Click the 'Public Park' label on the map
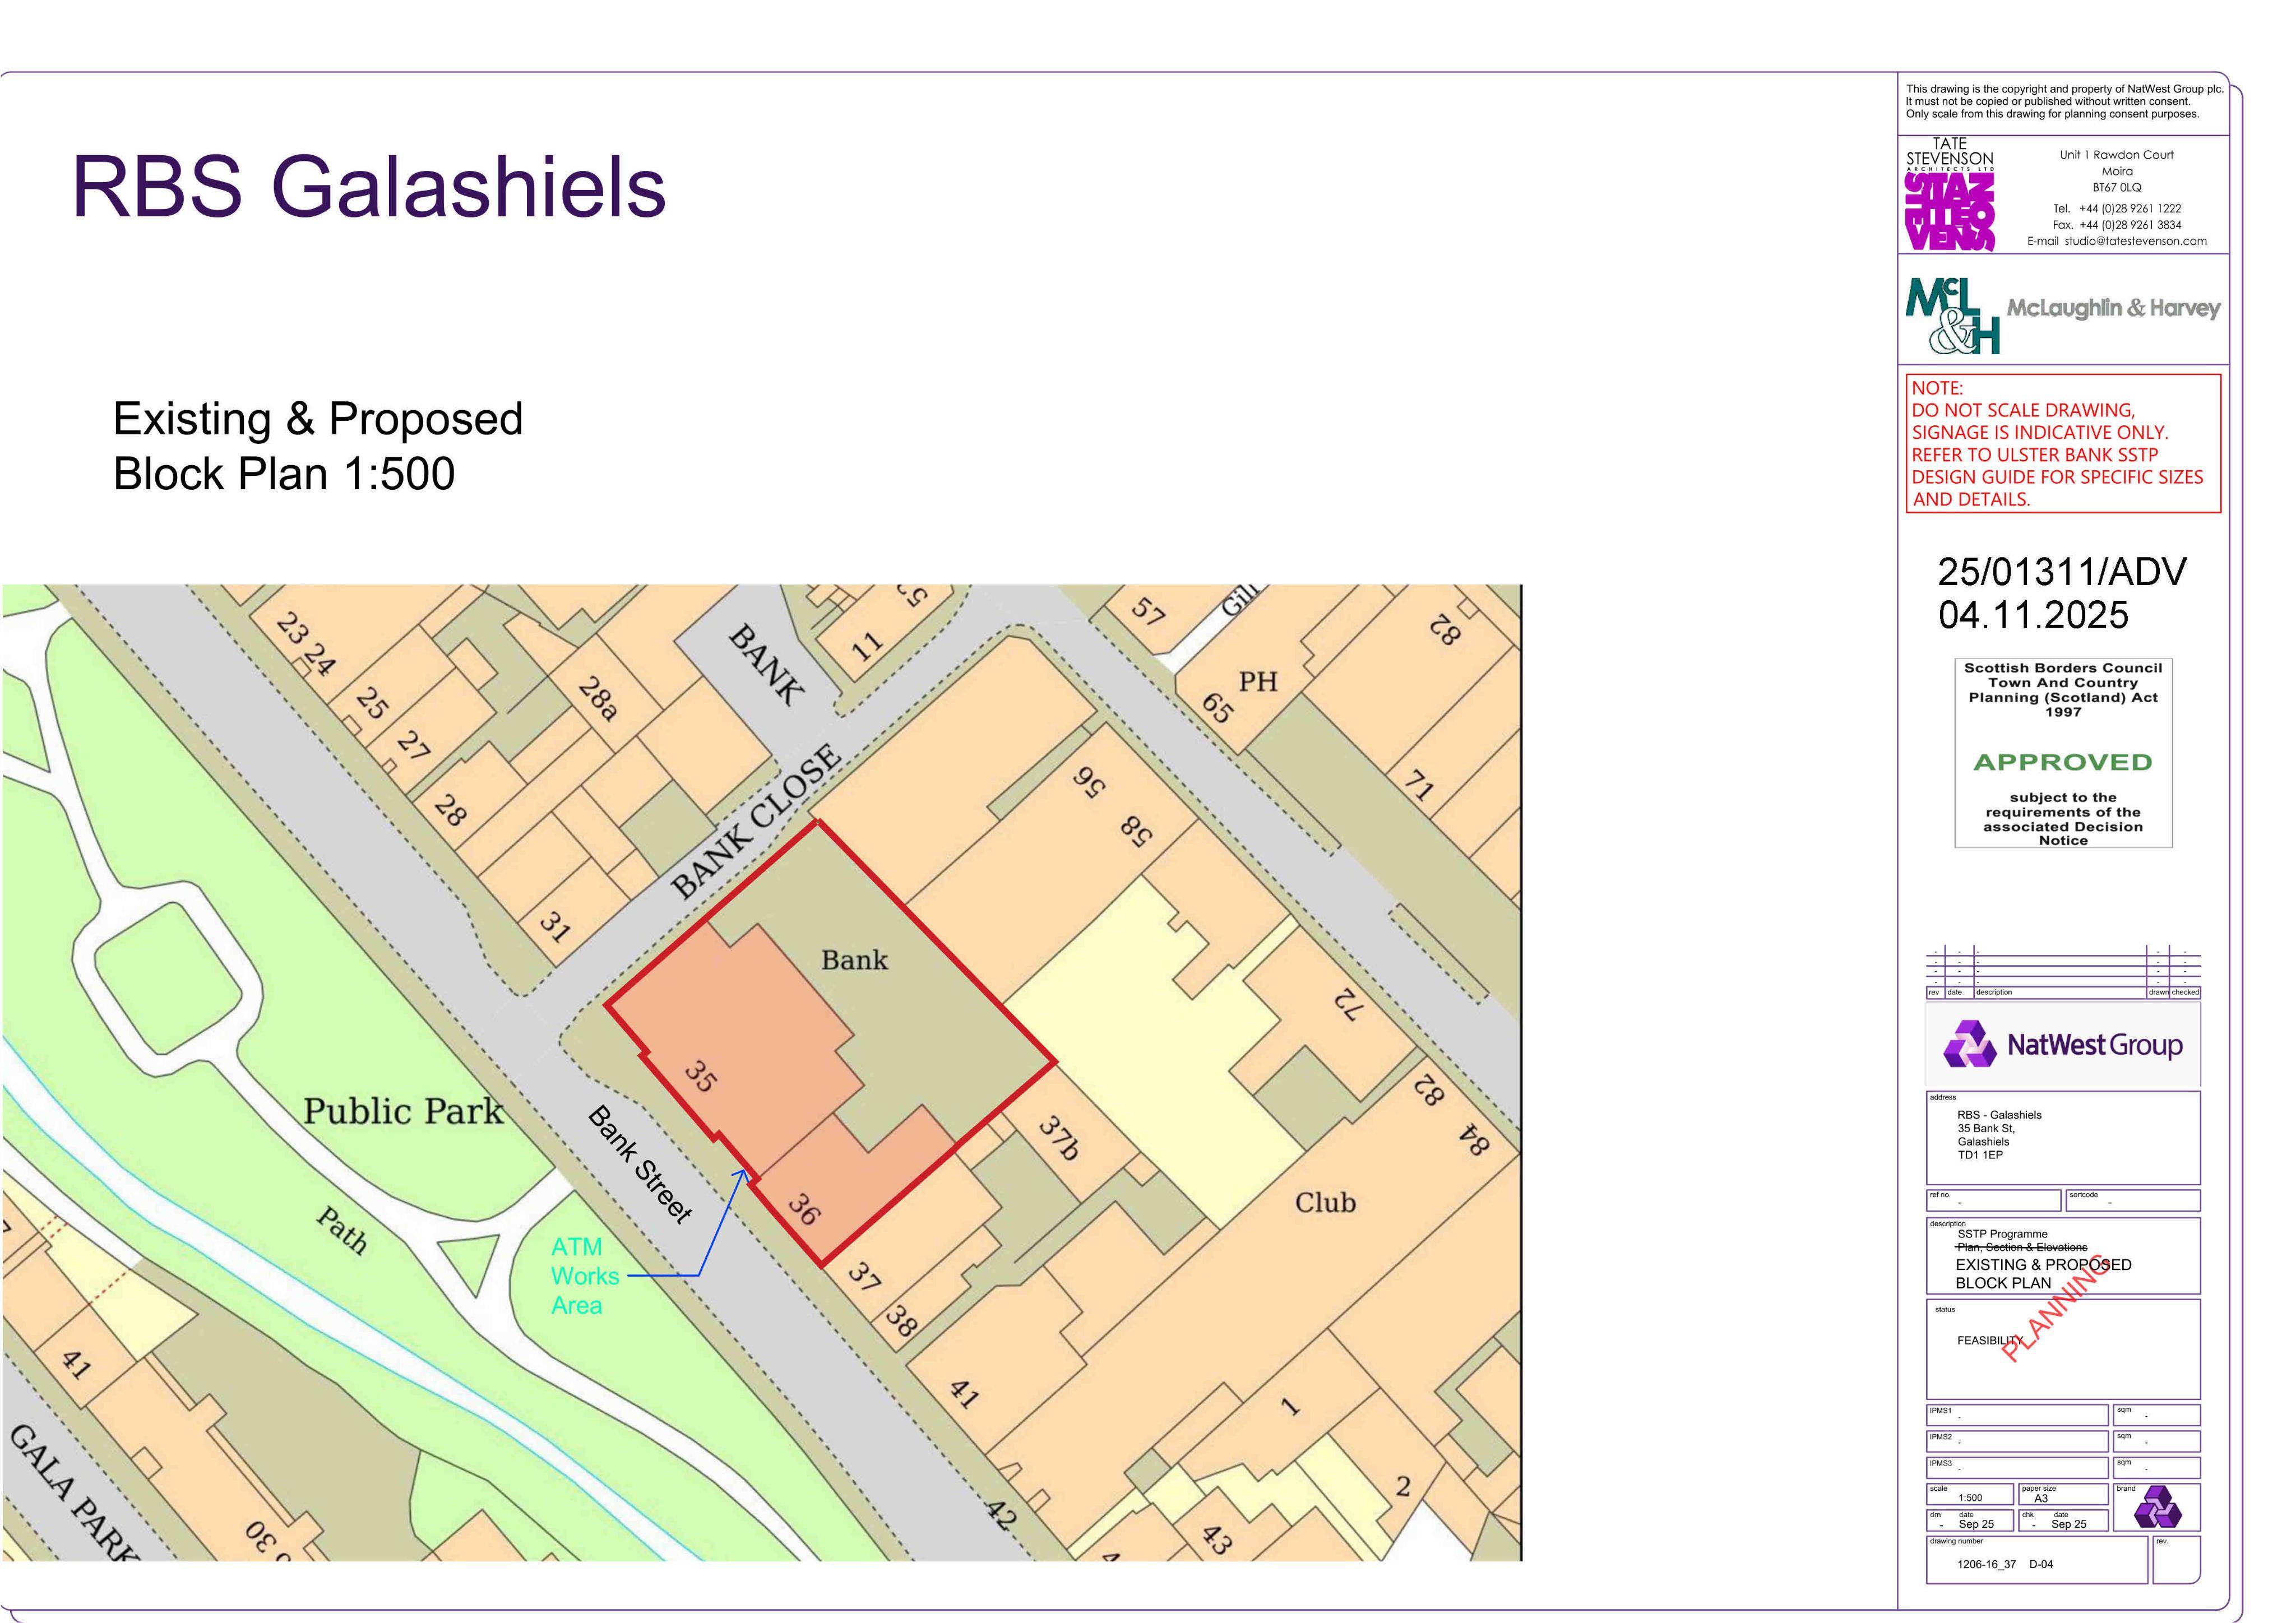Viewport: 2296px width, 1623px height. (404, 1112)
